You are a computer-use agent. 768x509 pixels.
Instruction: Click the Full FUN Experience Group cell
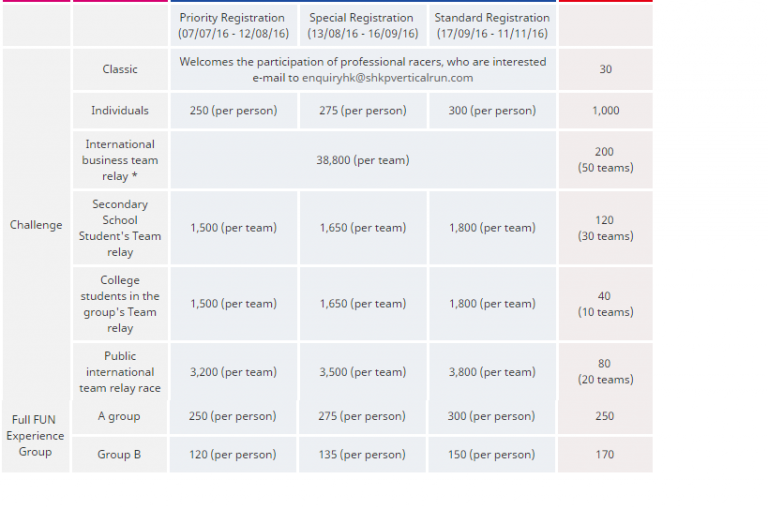coord(35,436)
